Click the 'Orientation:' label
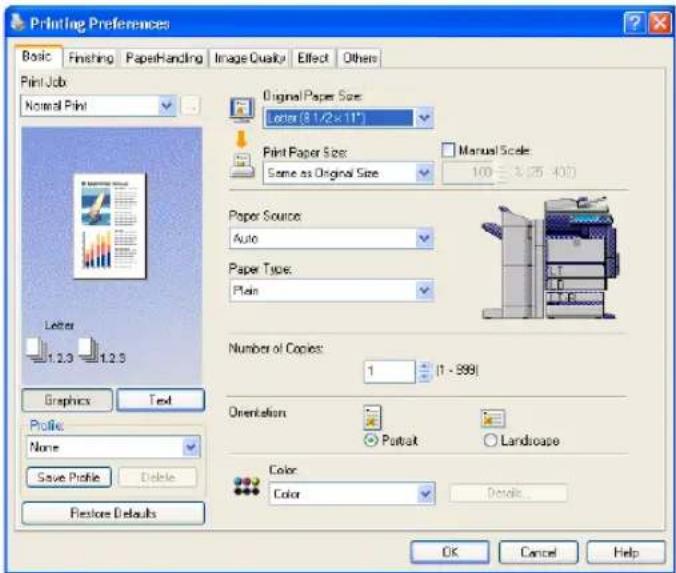This screenshot has height=573, width=676. click(x=257, y=413)
